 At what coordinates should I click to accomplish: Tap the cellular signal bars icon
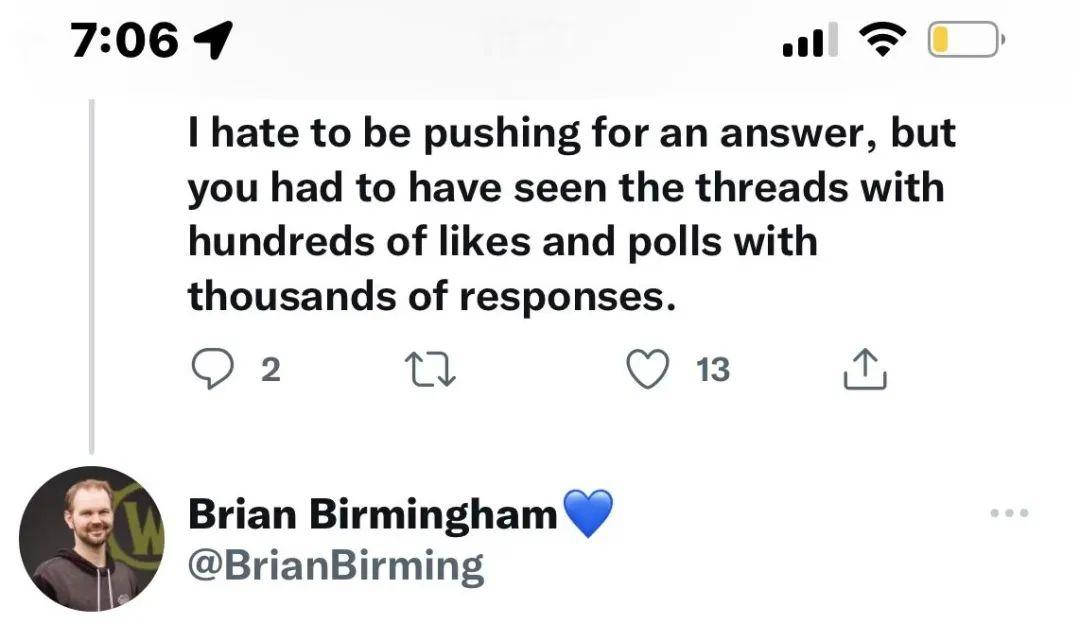tap(806, 41)
